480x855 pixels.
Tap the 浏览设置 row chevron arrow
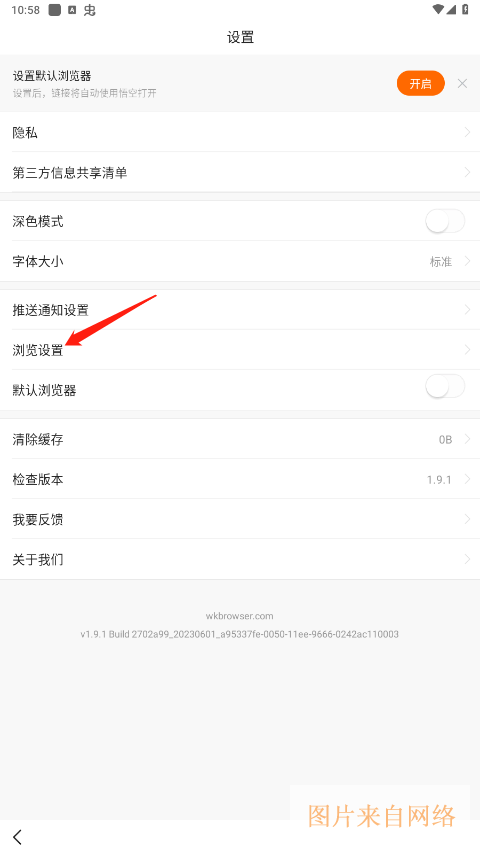pos(467,350)
